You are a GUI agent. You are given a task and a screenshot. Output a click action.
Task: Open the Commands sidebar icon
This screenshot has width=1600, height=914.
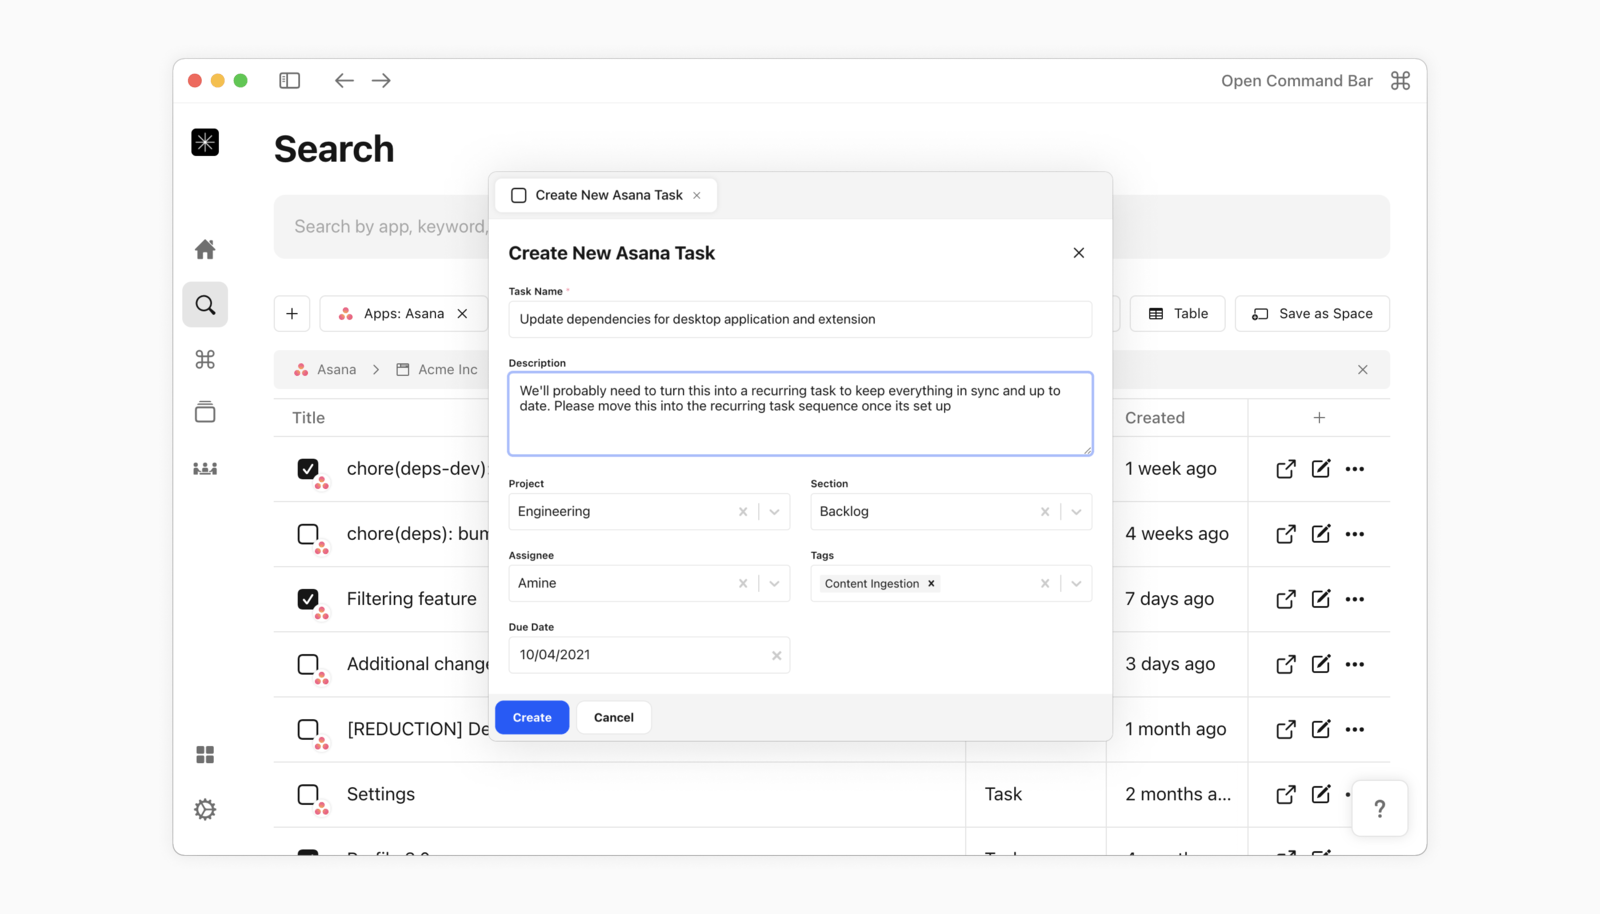click(205, 359)
